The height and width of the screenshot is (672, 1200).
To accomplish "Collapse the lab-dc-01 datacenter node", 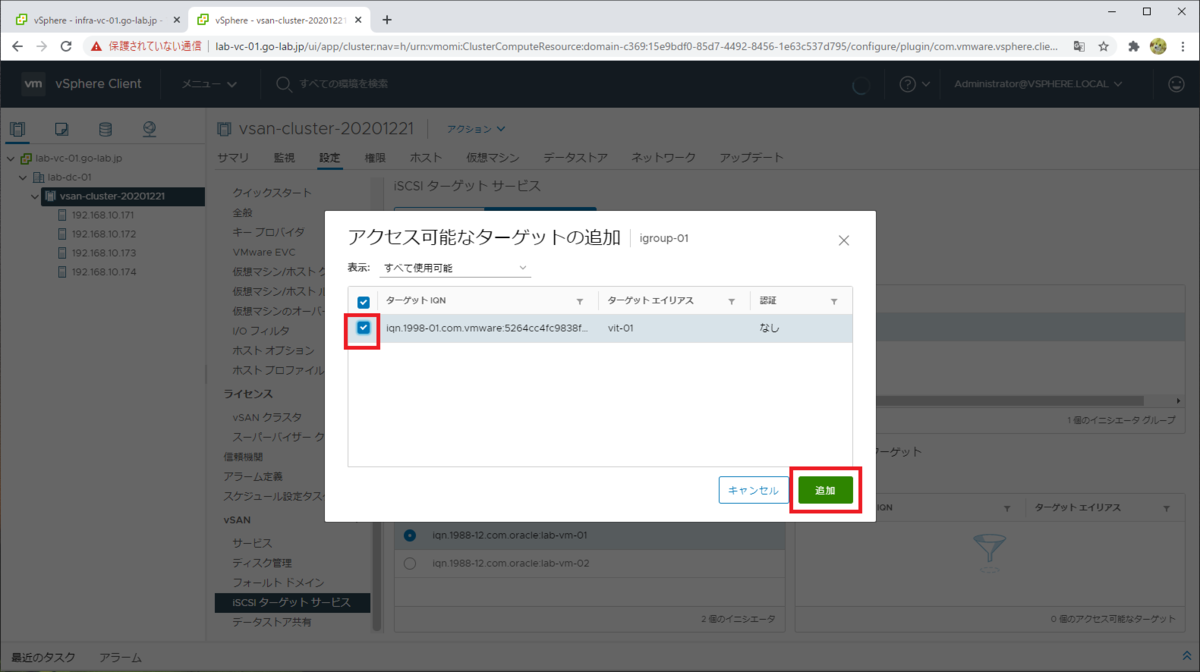I will point(23,177).
